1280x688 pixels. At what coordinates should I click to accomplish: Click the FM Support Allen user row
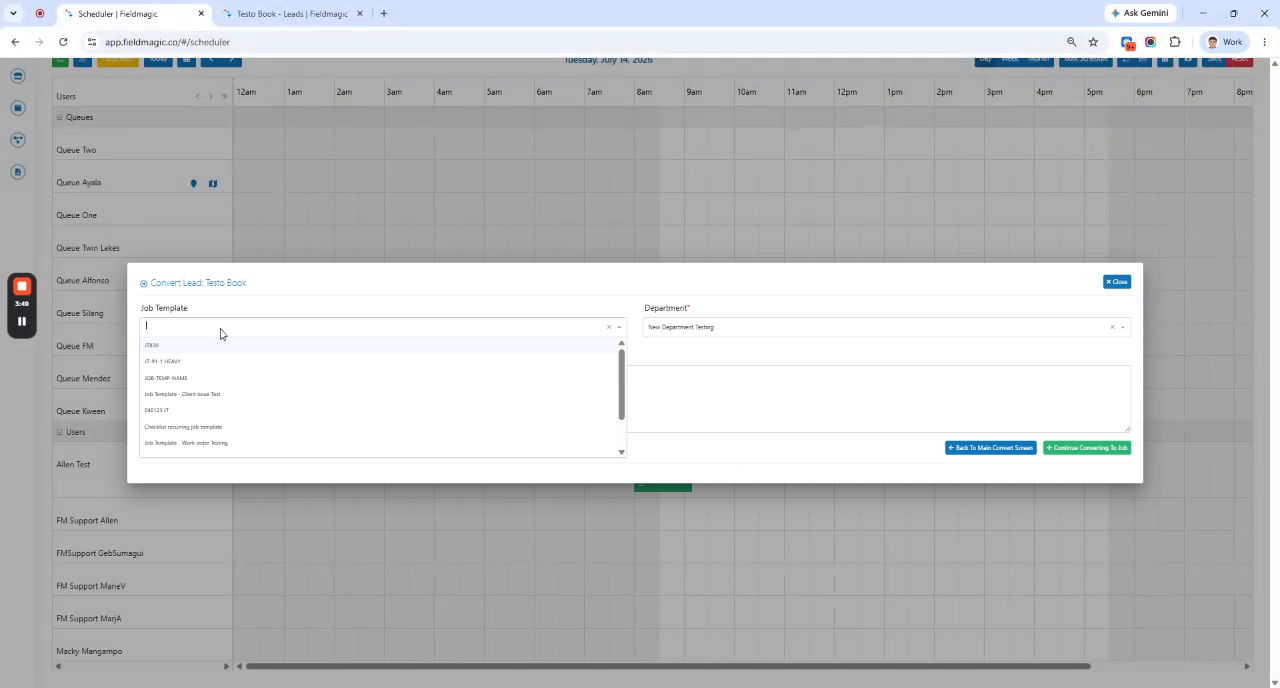[142, 520]
